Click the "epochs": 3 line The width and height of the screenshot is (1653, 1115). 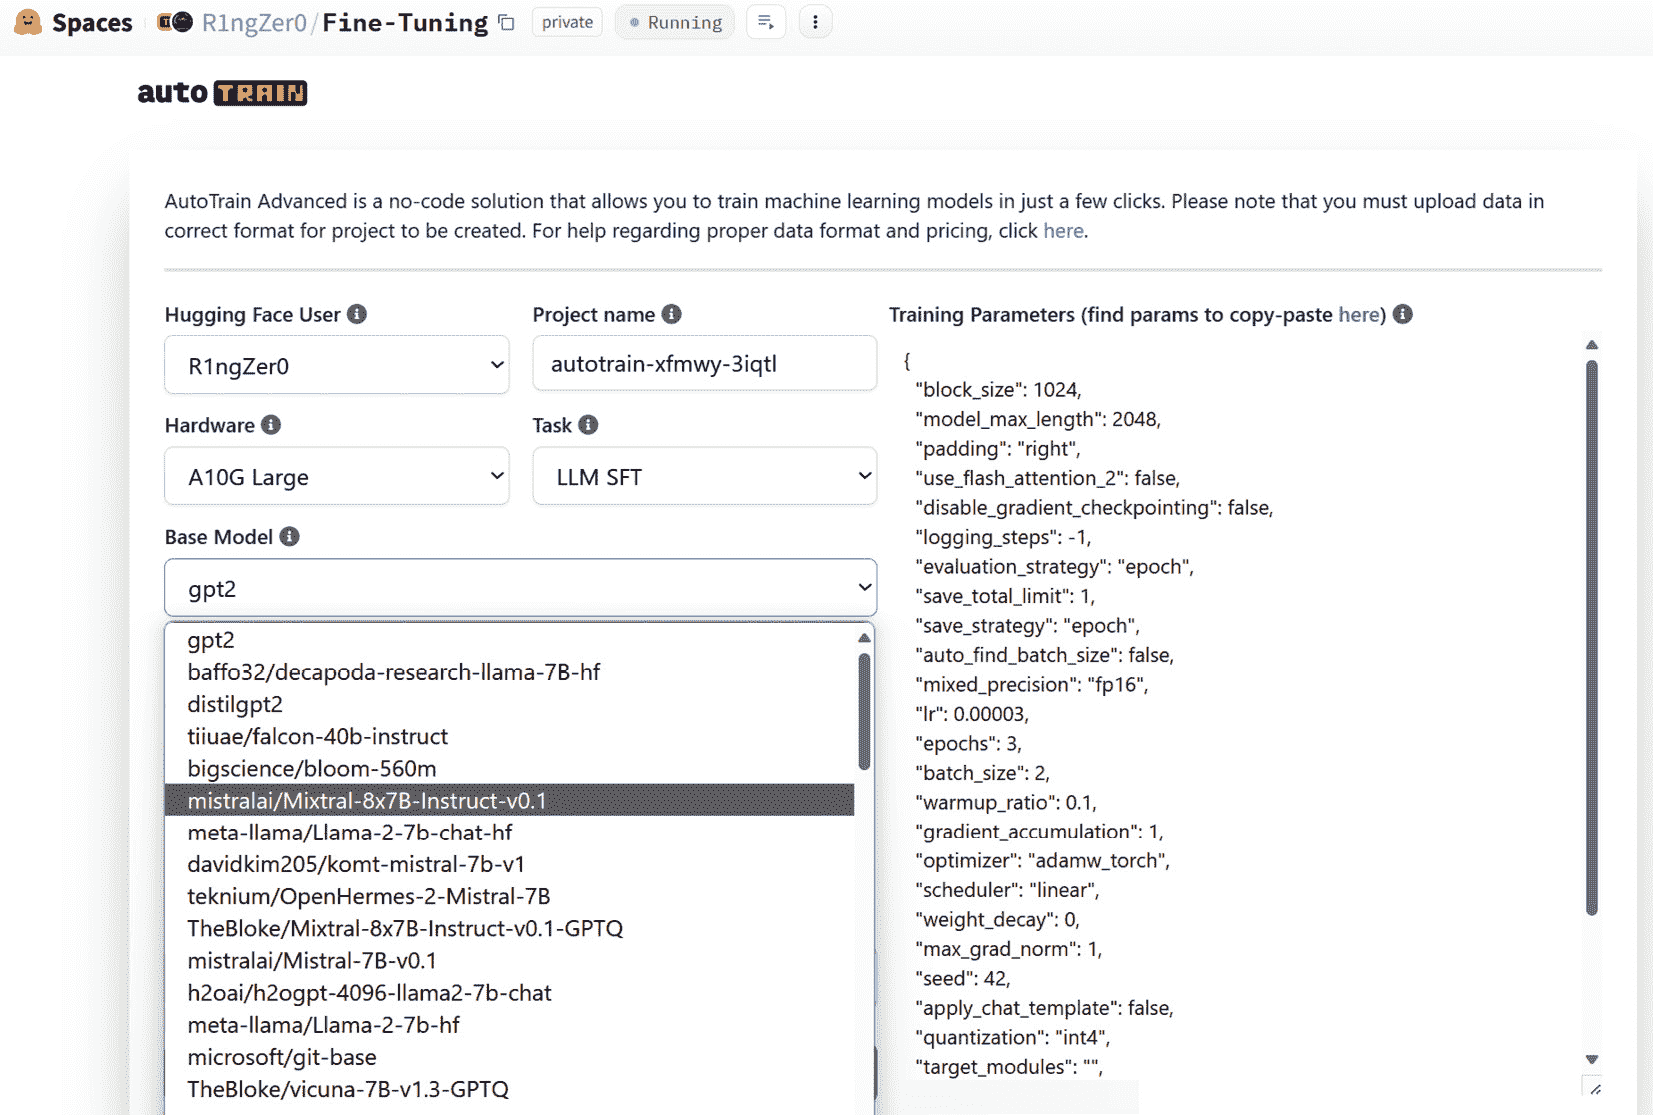(968, 743)
